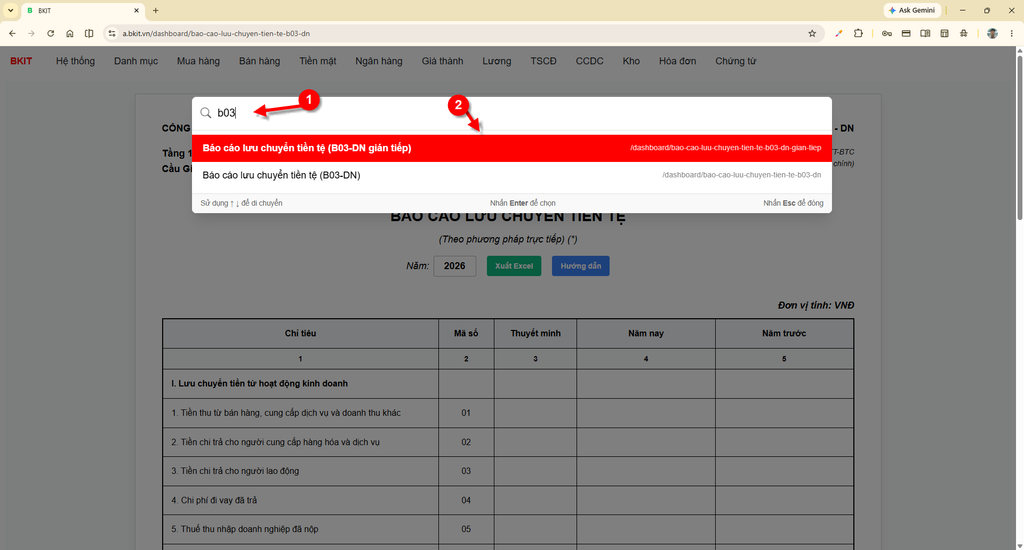Open the password manager key icon
The width and height of the screenshot is (1024, 550).
[887, 33]
